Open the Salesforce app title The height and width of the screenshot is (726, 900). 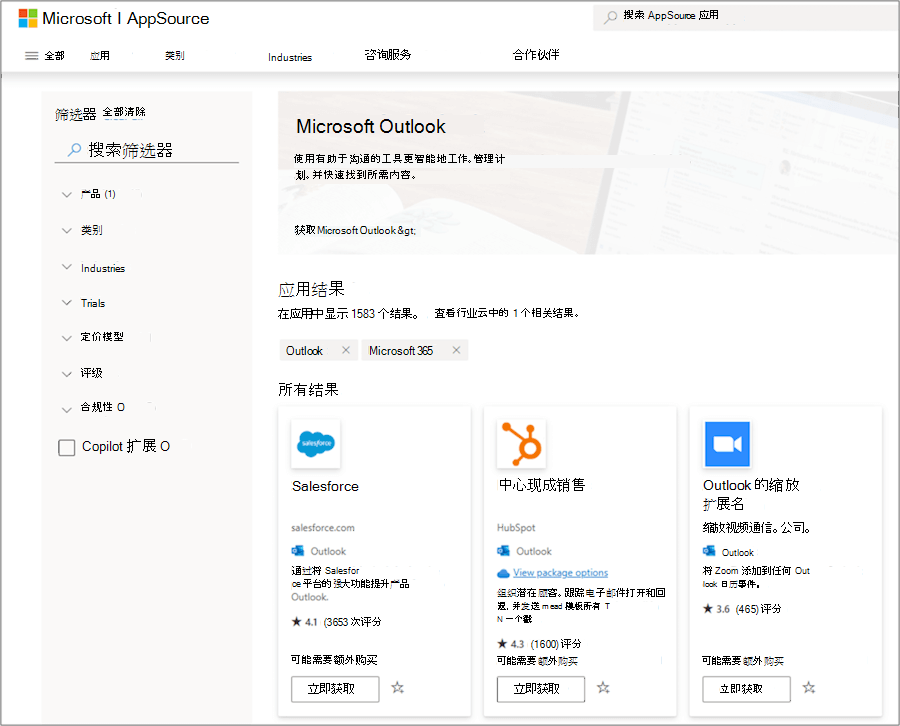(x=325, y=486)
